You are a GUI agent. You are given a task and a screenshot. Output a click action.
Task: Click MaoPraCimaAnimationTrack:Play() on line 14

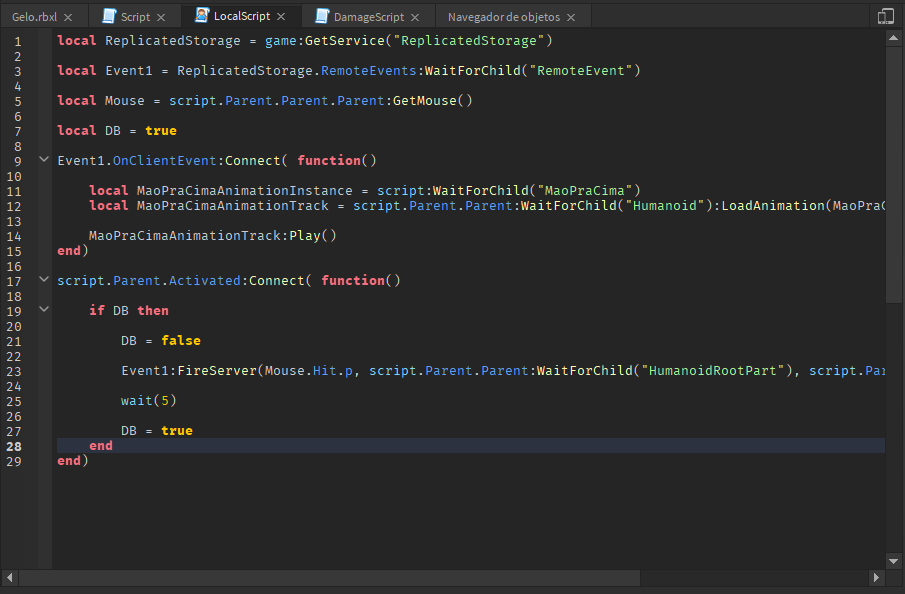pos(212,236)
